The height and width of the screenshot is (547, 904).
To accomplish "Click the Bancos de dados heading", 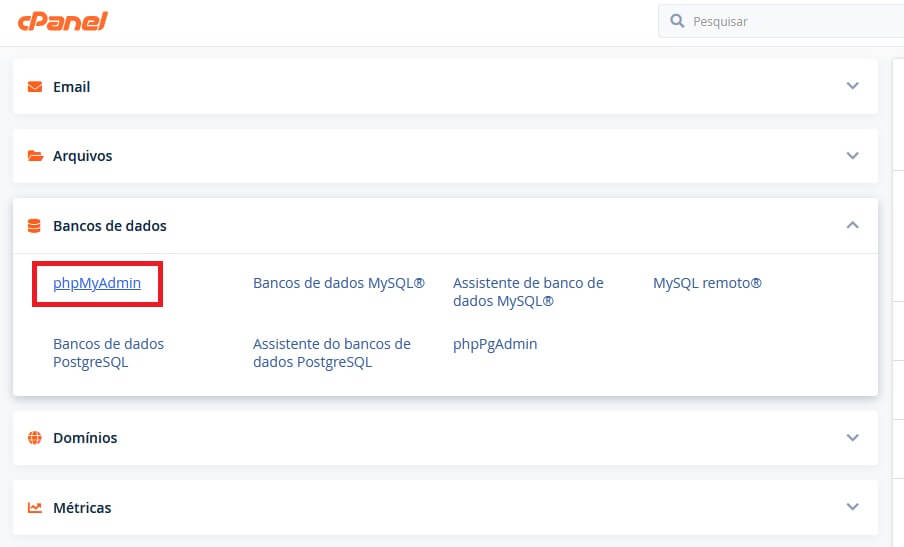I will 110,225.
